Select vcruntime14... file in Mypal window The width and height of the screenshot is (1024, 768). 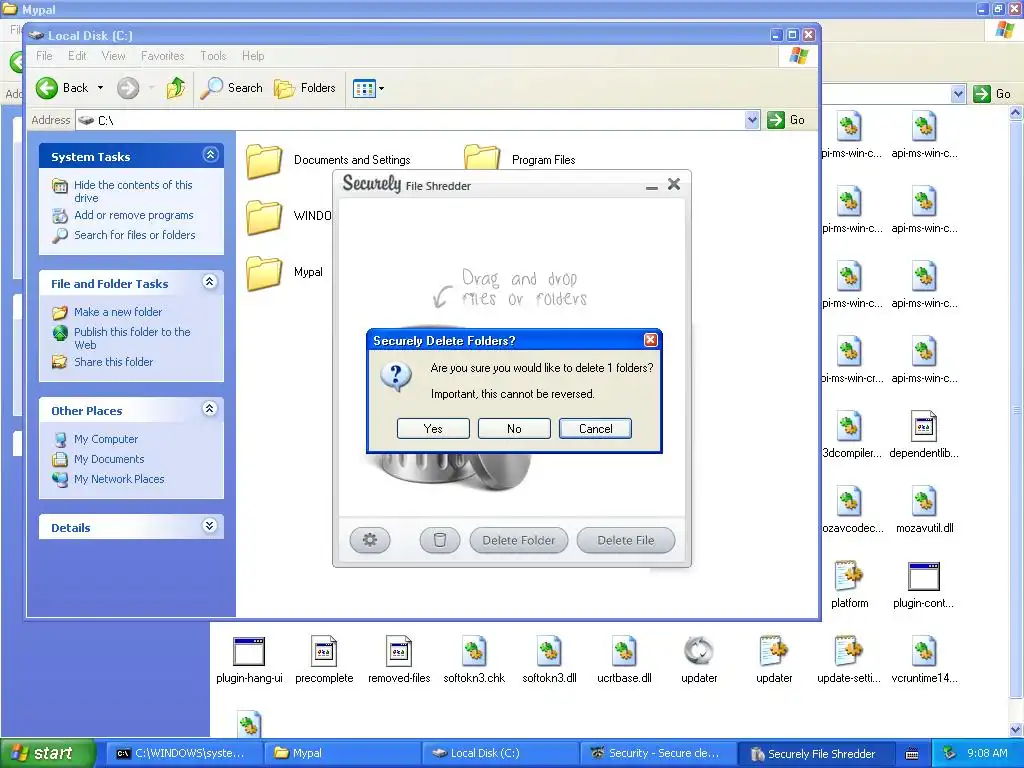[x=924, y=660]
